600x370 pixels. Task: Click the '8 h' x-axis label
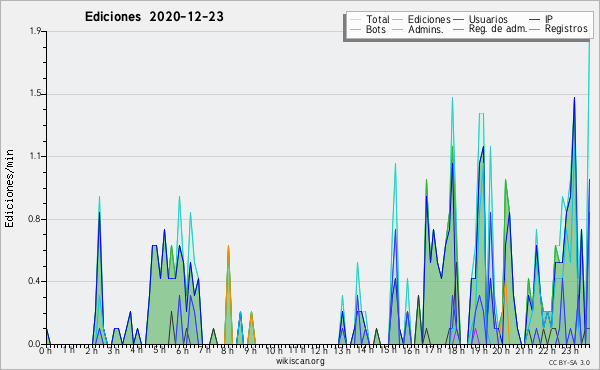coord(227,350)
